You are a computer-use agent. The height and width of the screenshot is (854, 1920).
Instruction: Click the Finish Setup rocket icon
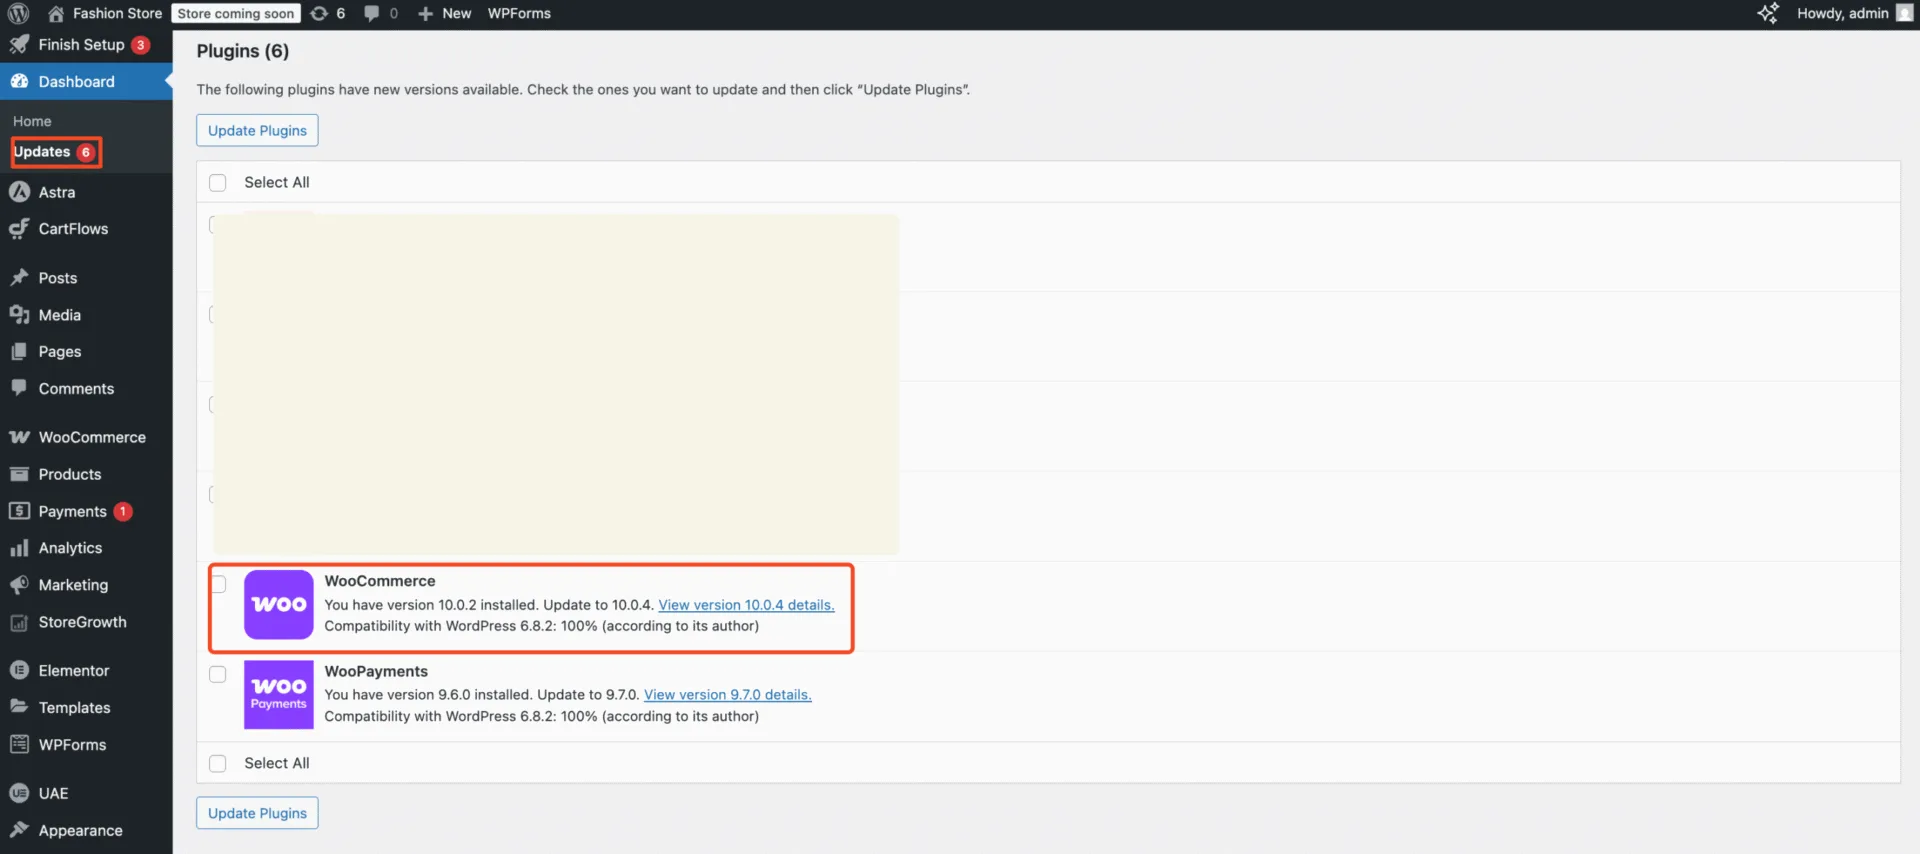[19, 45]
